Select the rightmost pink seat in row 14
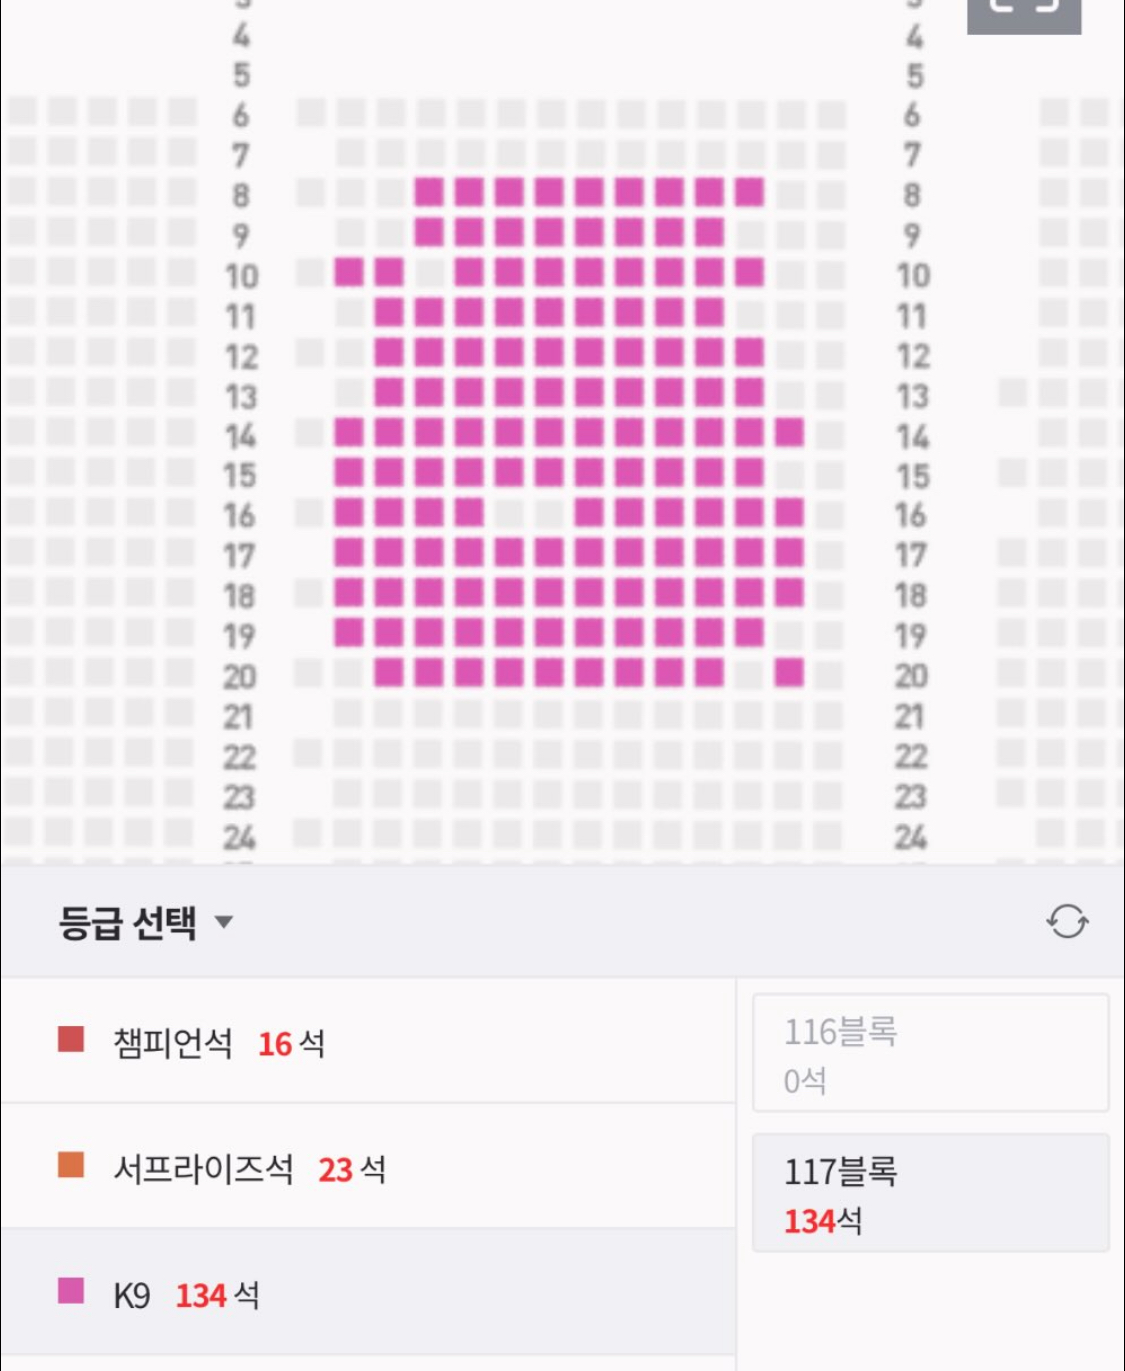 [x=789, y=432]
